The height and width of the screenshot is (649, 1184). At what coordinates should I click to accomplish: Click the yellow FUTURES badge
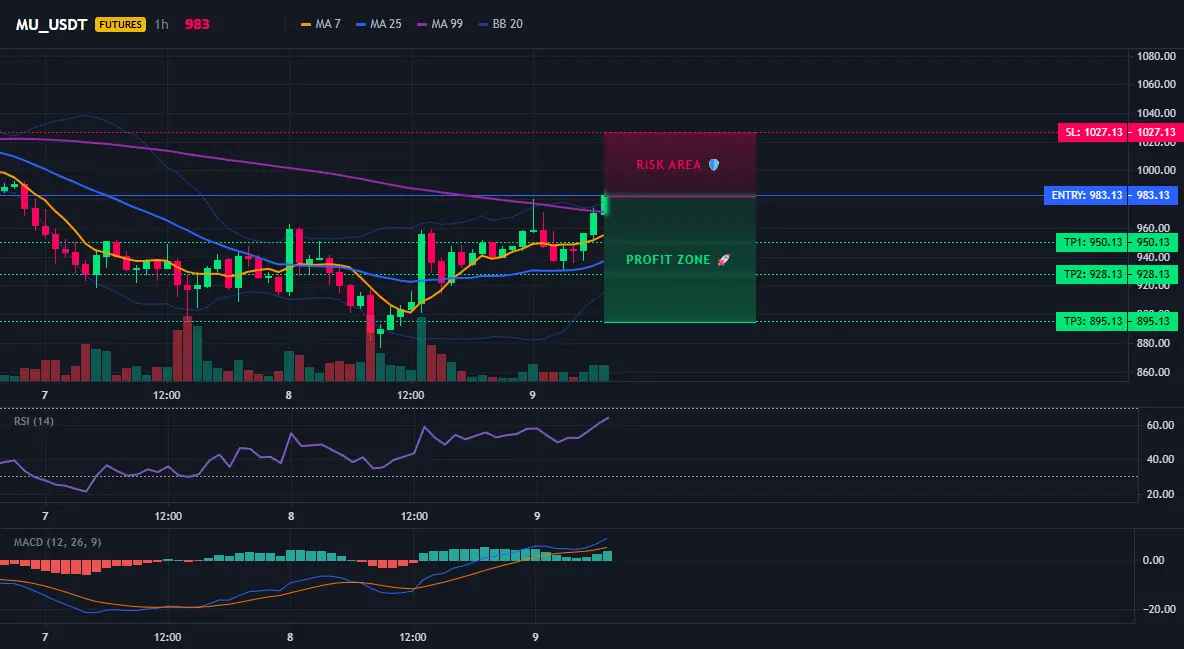point(120,24)
